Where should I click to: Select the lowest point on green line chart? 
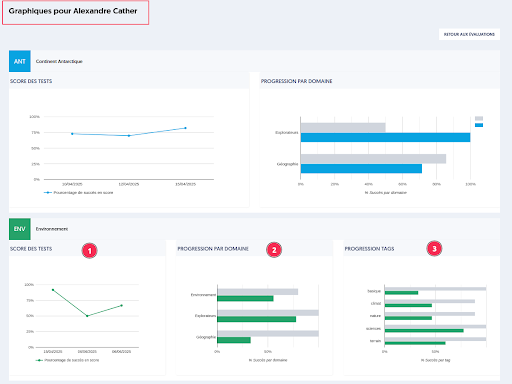tap(87, 316)
